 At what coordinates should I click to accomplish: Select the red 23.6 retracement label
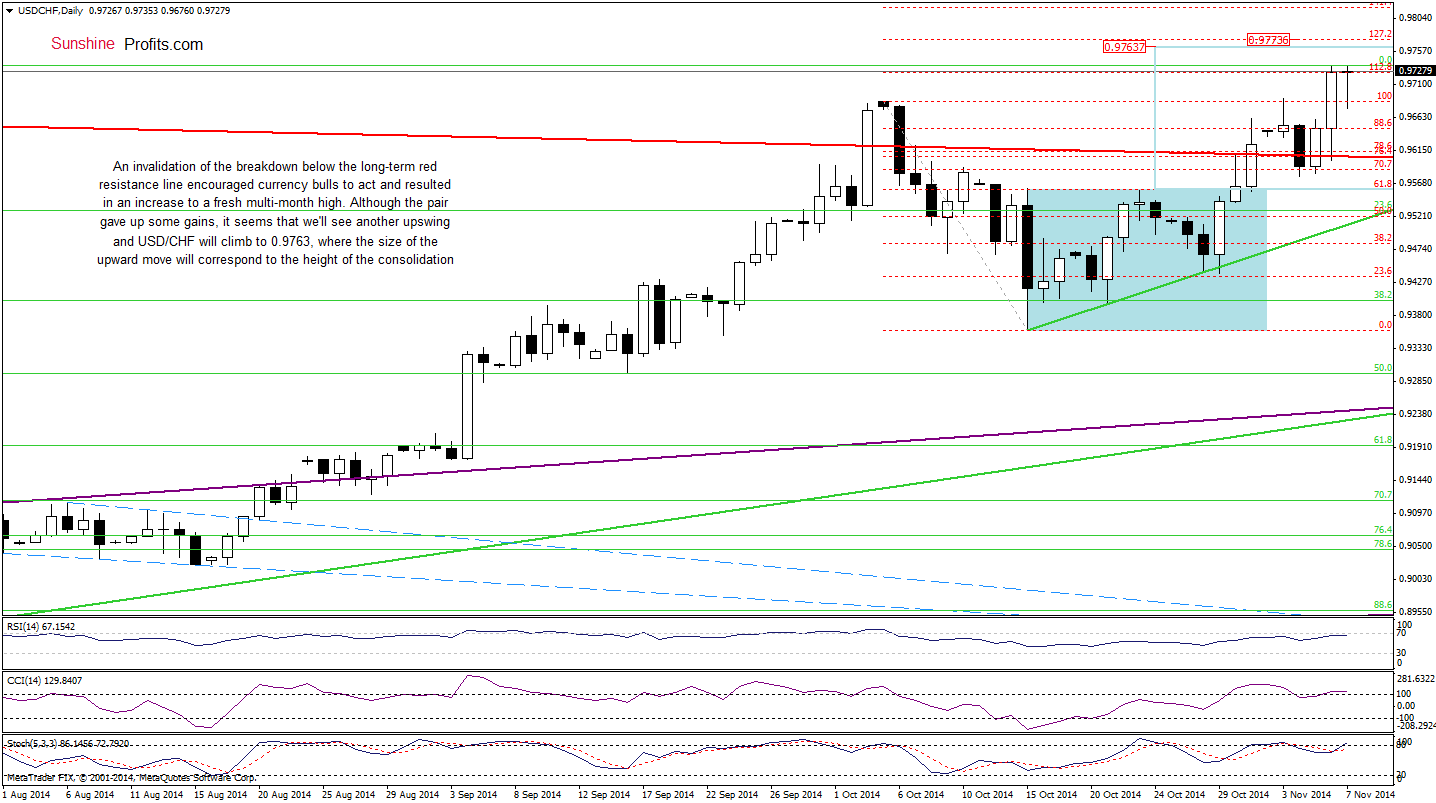pyautogui.click(x=1383, y=271)
